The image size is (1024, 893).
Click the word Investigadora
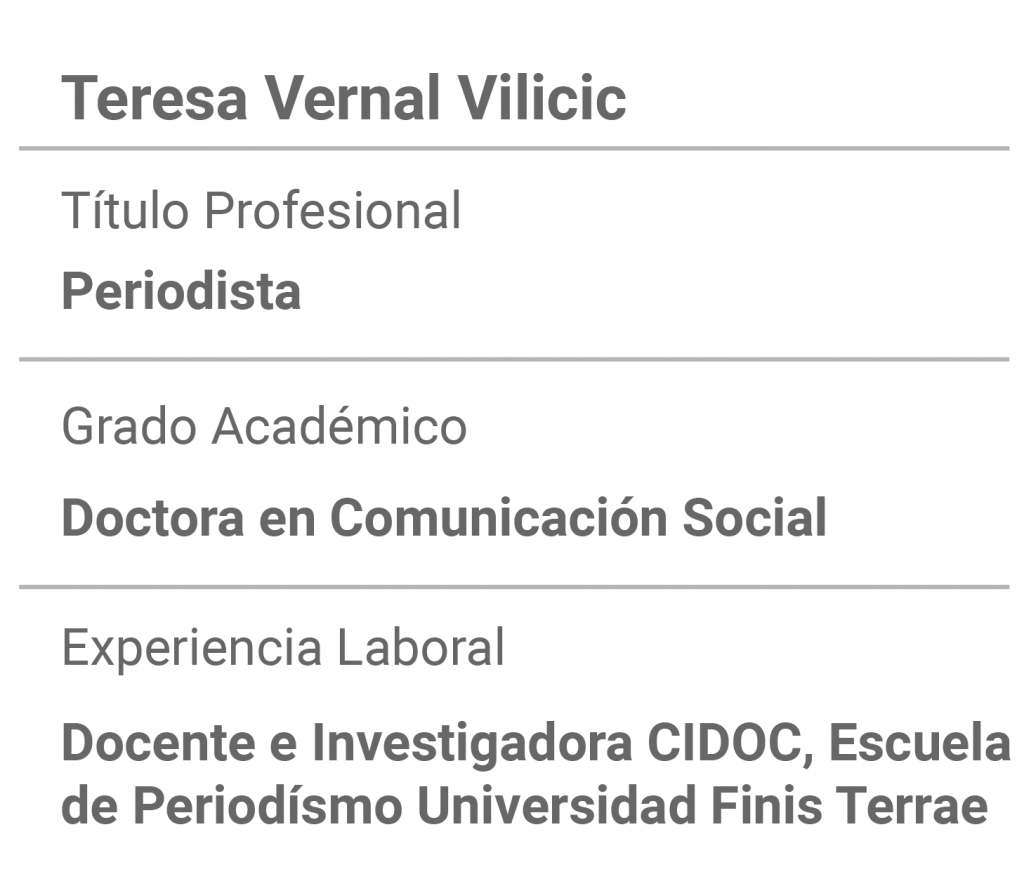point(472,743)
